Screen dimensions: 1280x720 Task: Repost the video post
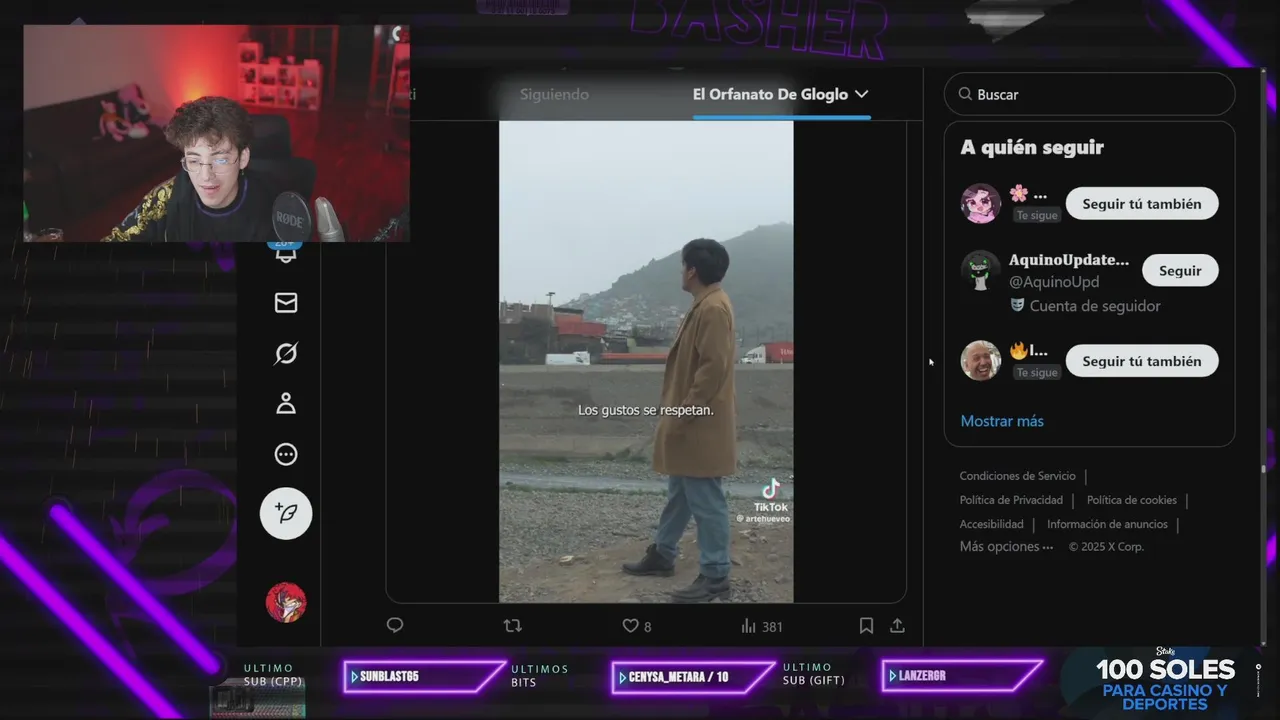[512, 626]
